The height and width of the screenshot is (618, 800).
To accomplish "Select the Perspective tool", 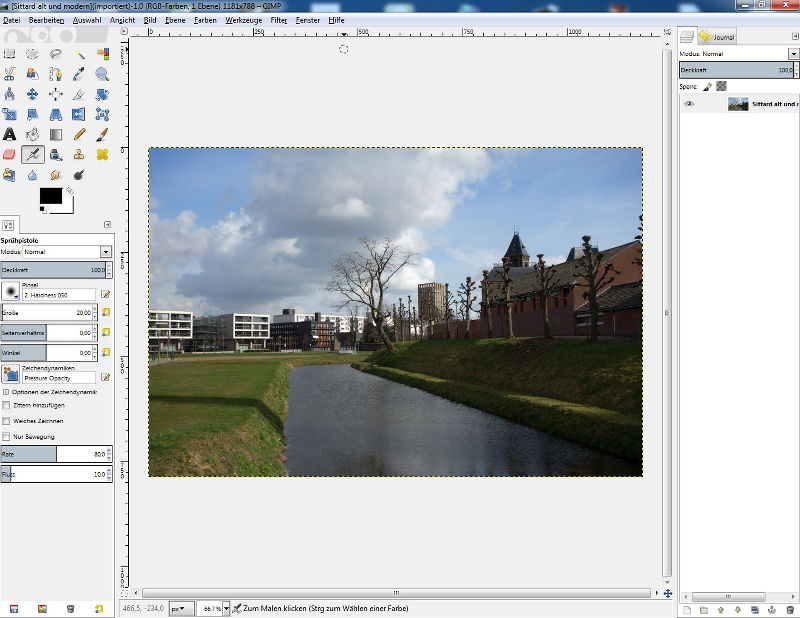I will click(56, 114).
